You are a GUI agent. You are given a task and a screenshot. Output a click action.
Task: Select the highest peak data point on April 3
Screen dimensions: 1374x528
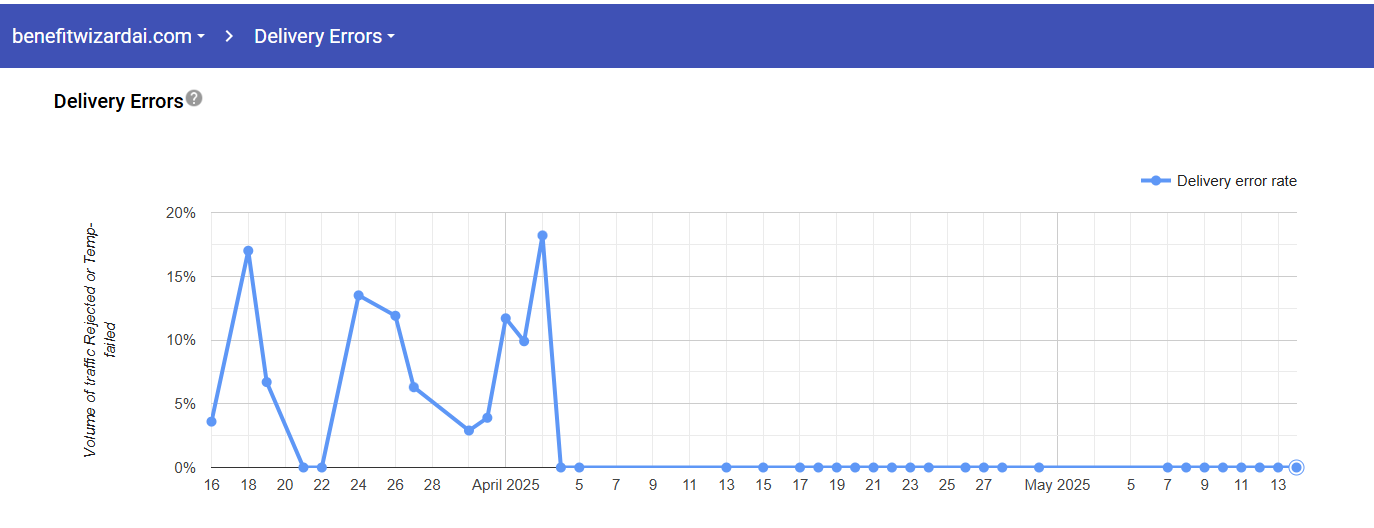(542, 236)
